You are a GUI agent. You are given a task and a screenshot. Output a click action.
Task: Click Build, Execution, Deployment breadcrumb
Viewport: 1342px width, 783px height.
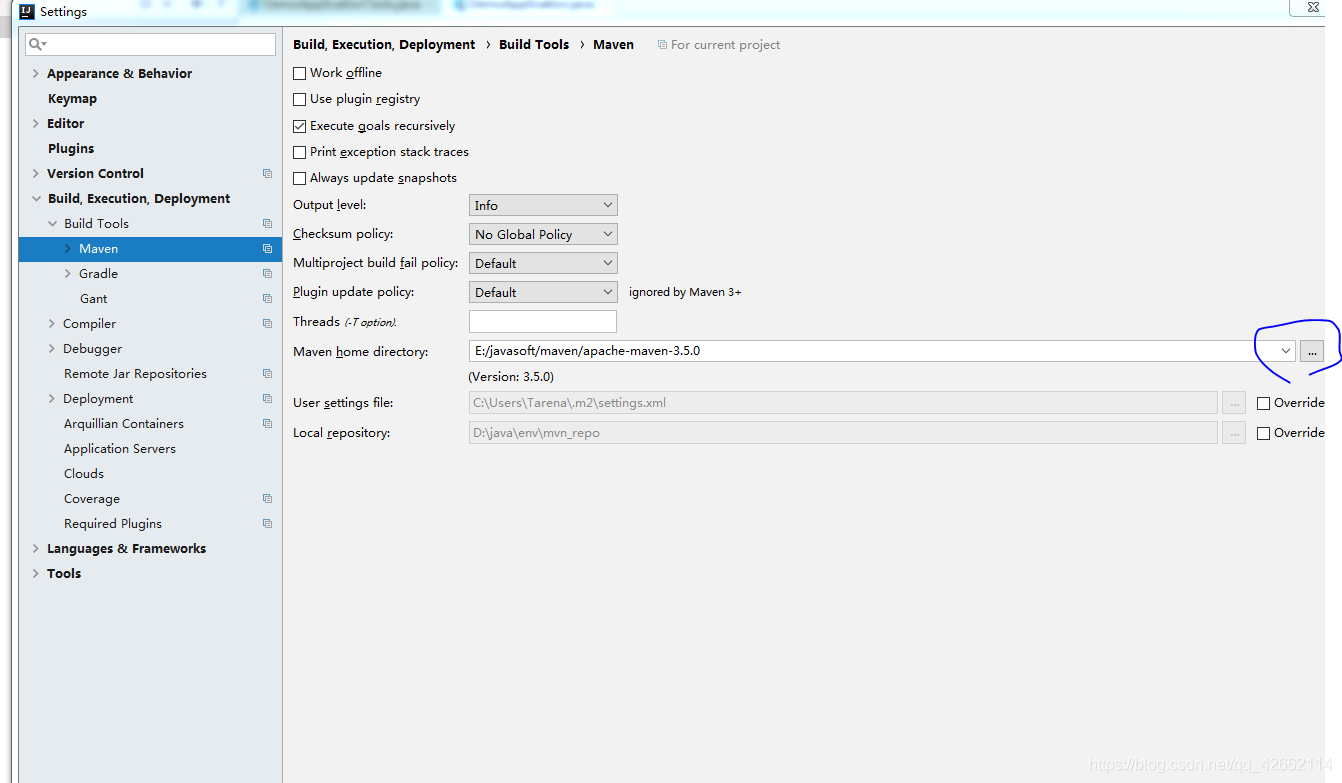tap(384, 45)
